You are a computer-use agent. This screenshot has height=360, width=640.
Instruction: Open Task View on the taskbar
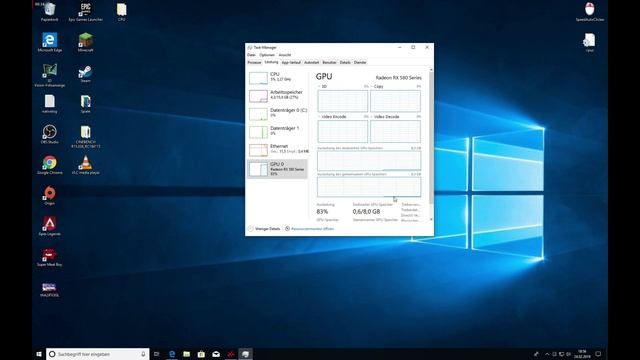click(156, 354)
